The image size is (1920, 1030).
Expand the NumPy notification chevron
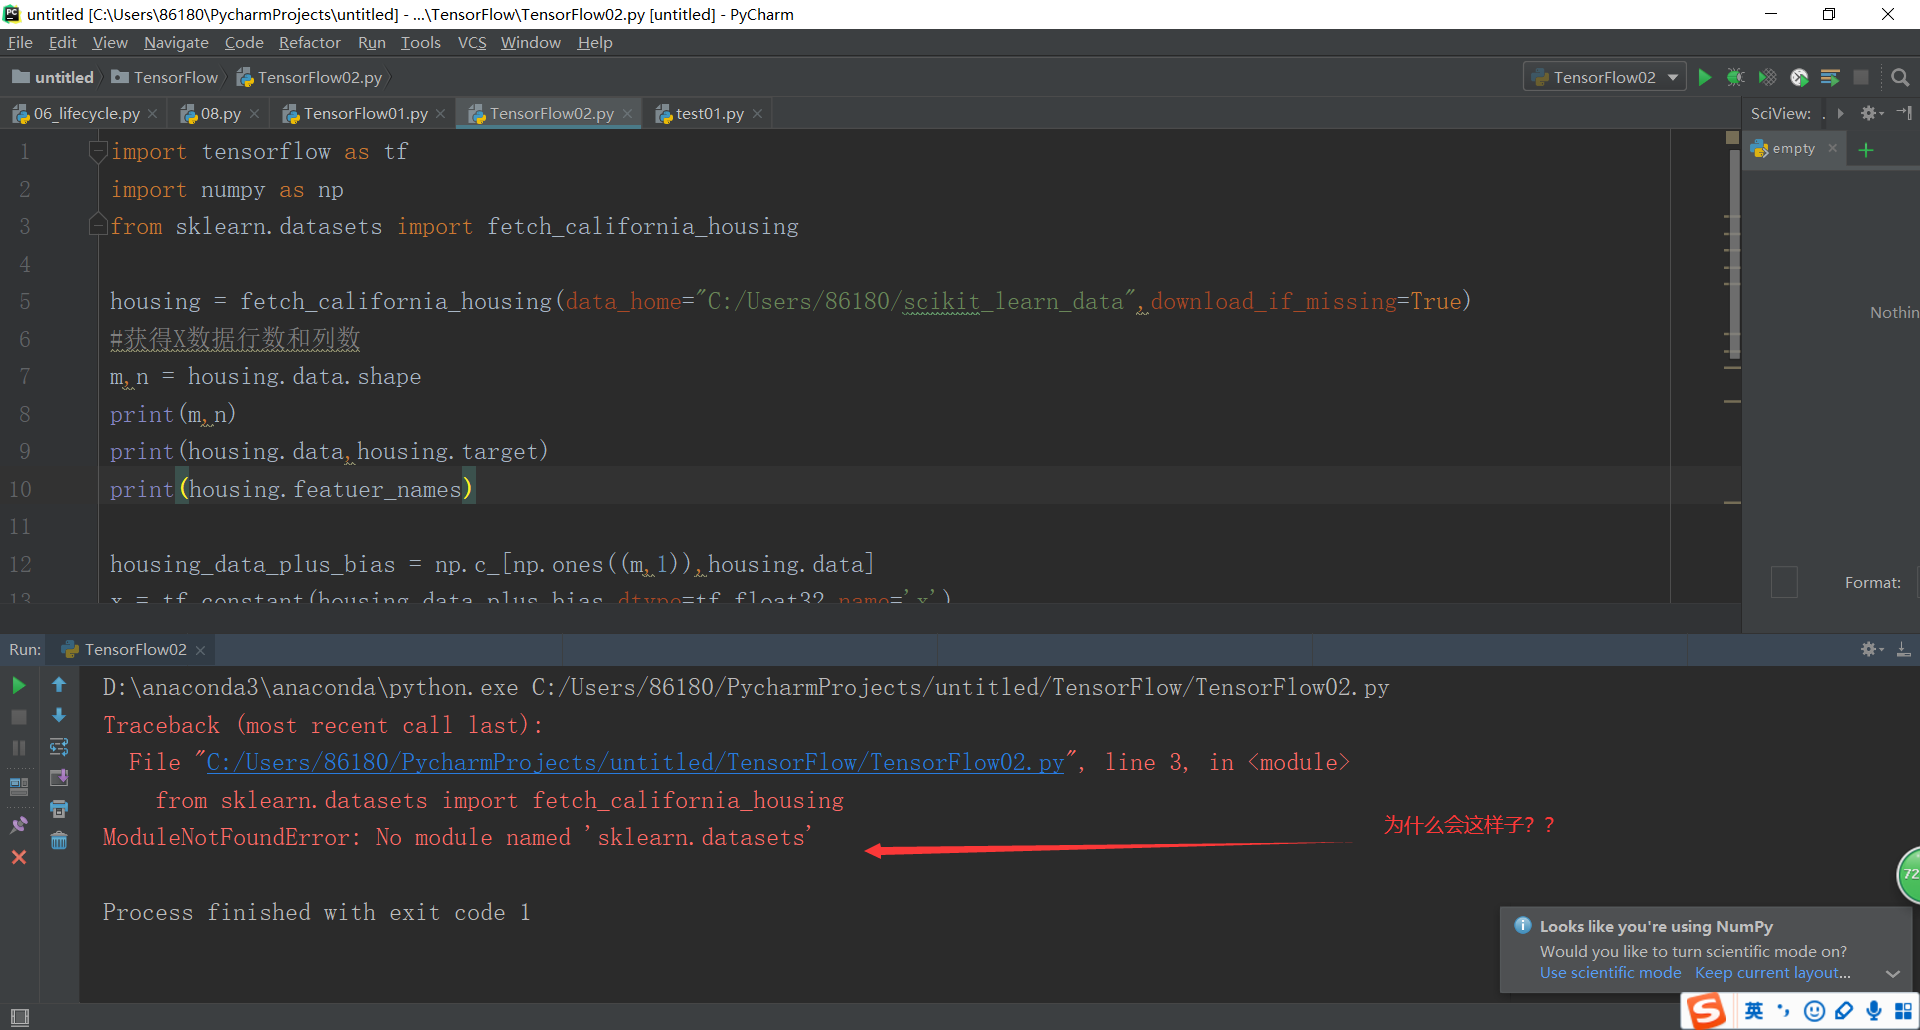point(1892,973)
